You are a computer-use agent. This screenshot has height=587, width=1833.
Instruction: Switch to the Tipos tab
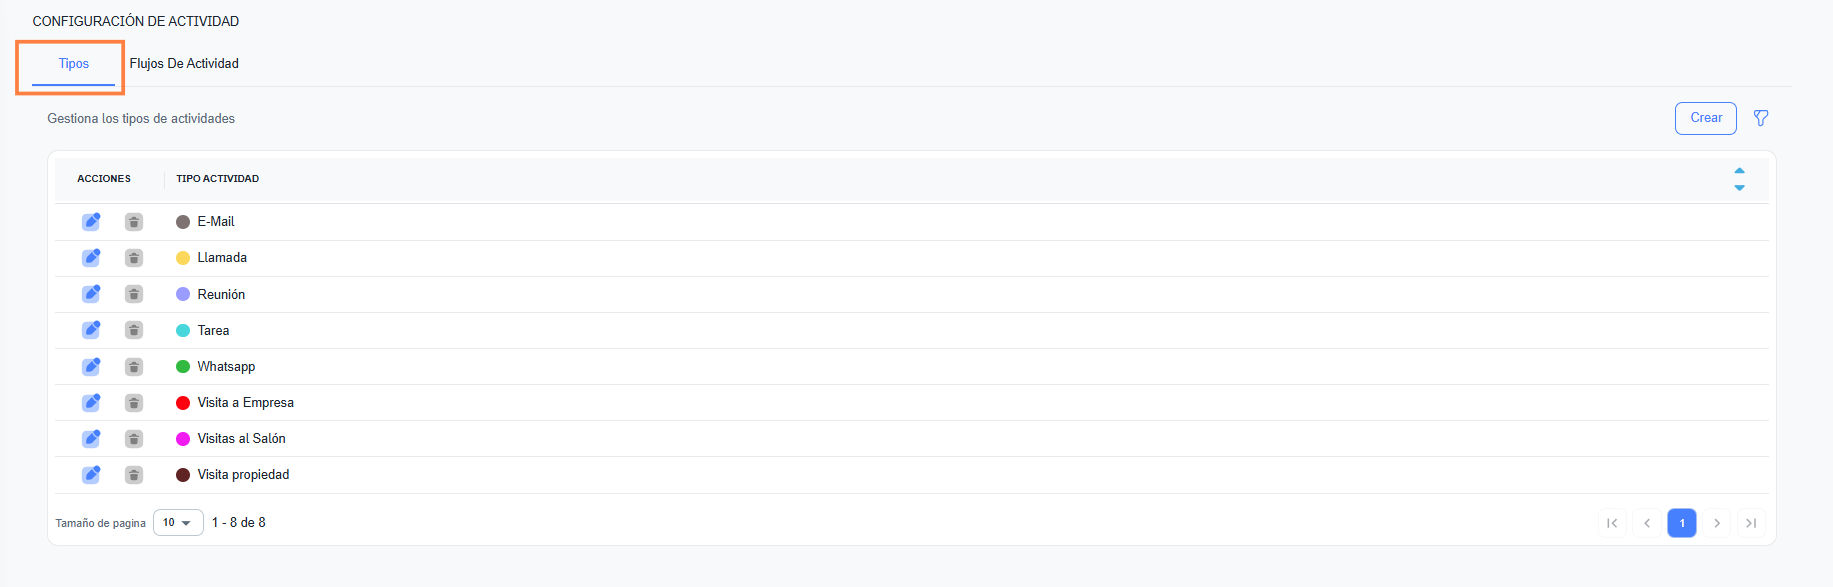tap(74, 64)
